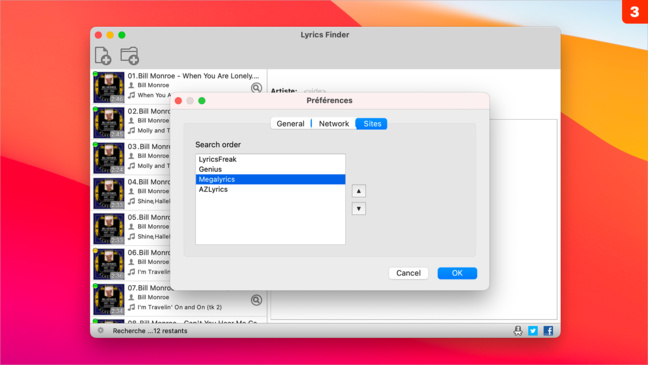Click the gear icon in status bar

100,330
